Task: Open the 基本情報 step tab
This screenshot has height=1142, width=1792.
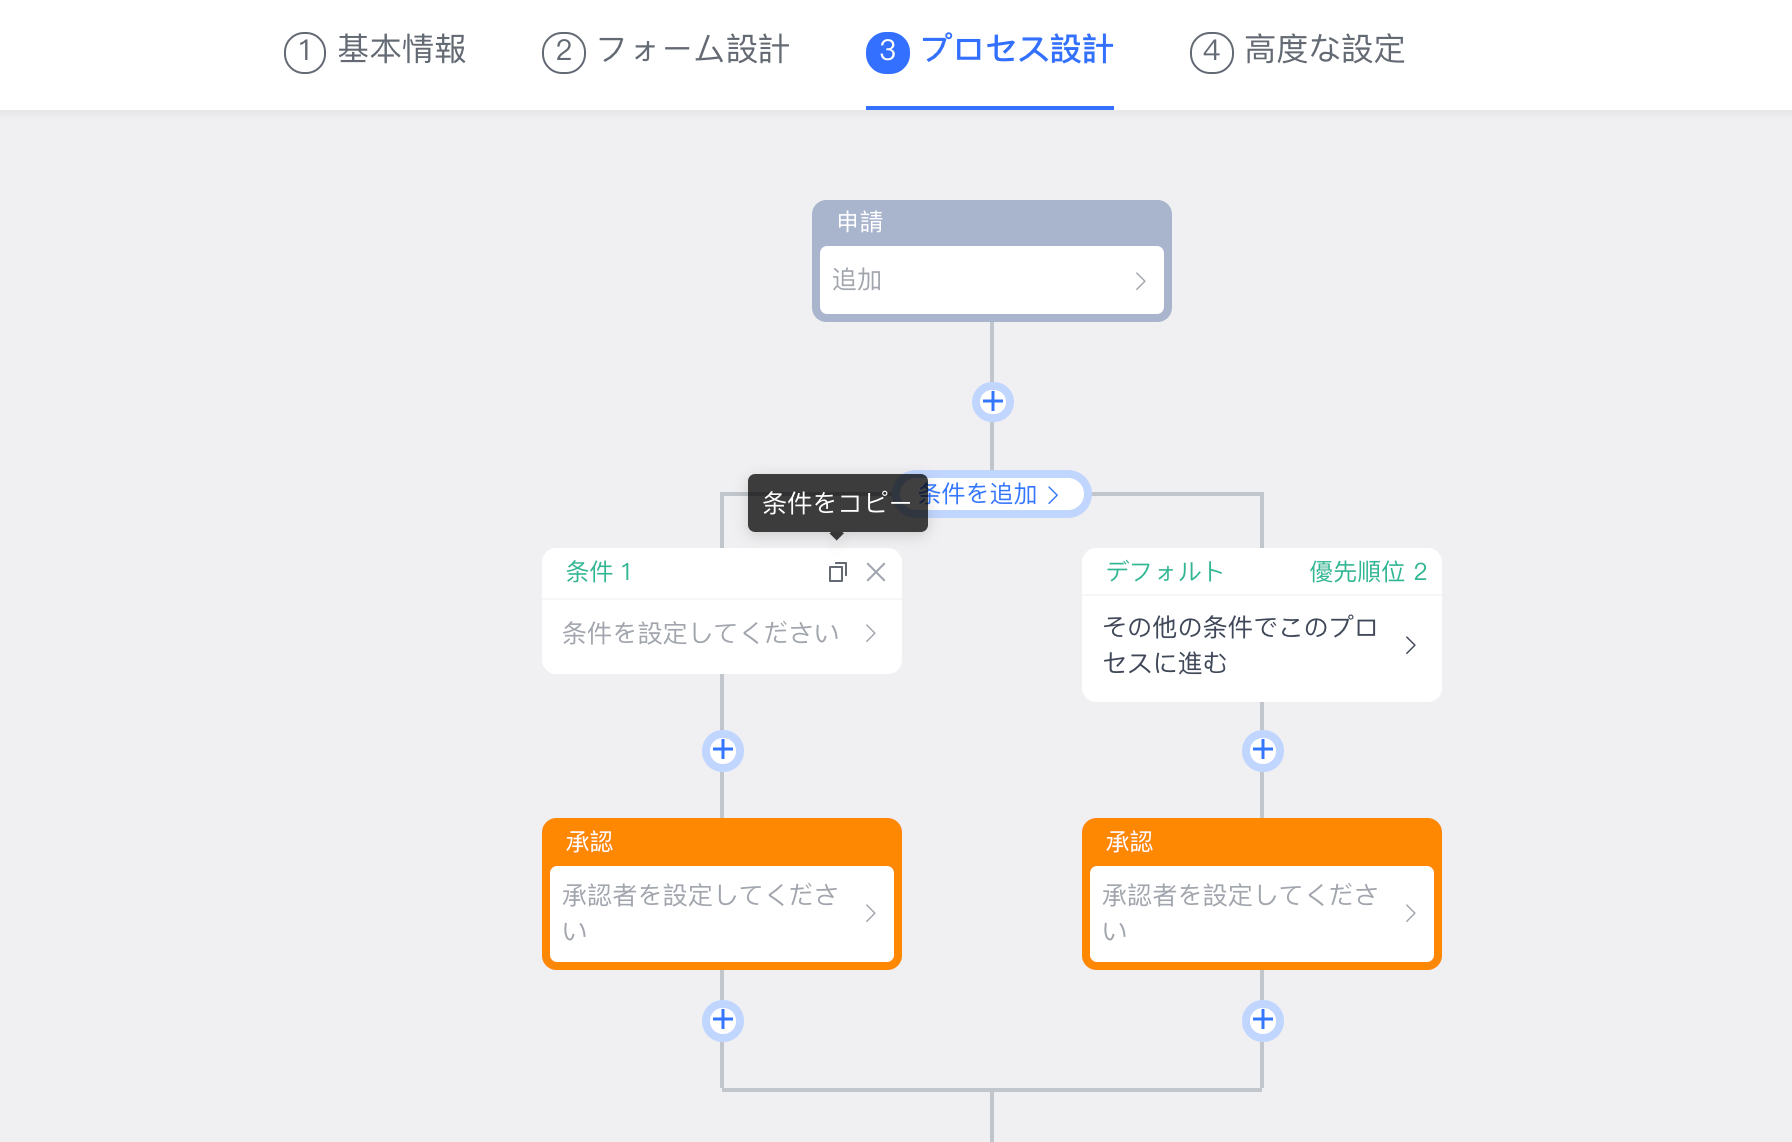Action: point(376,50)
